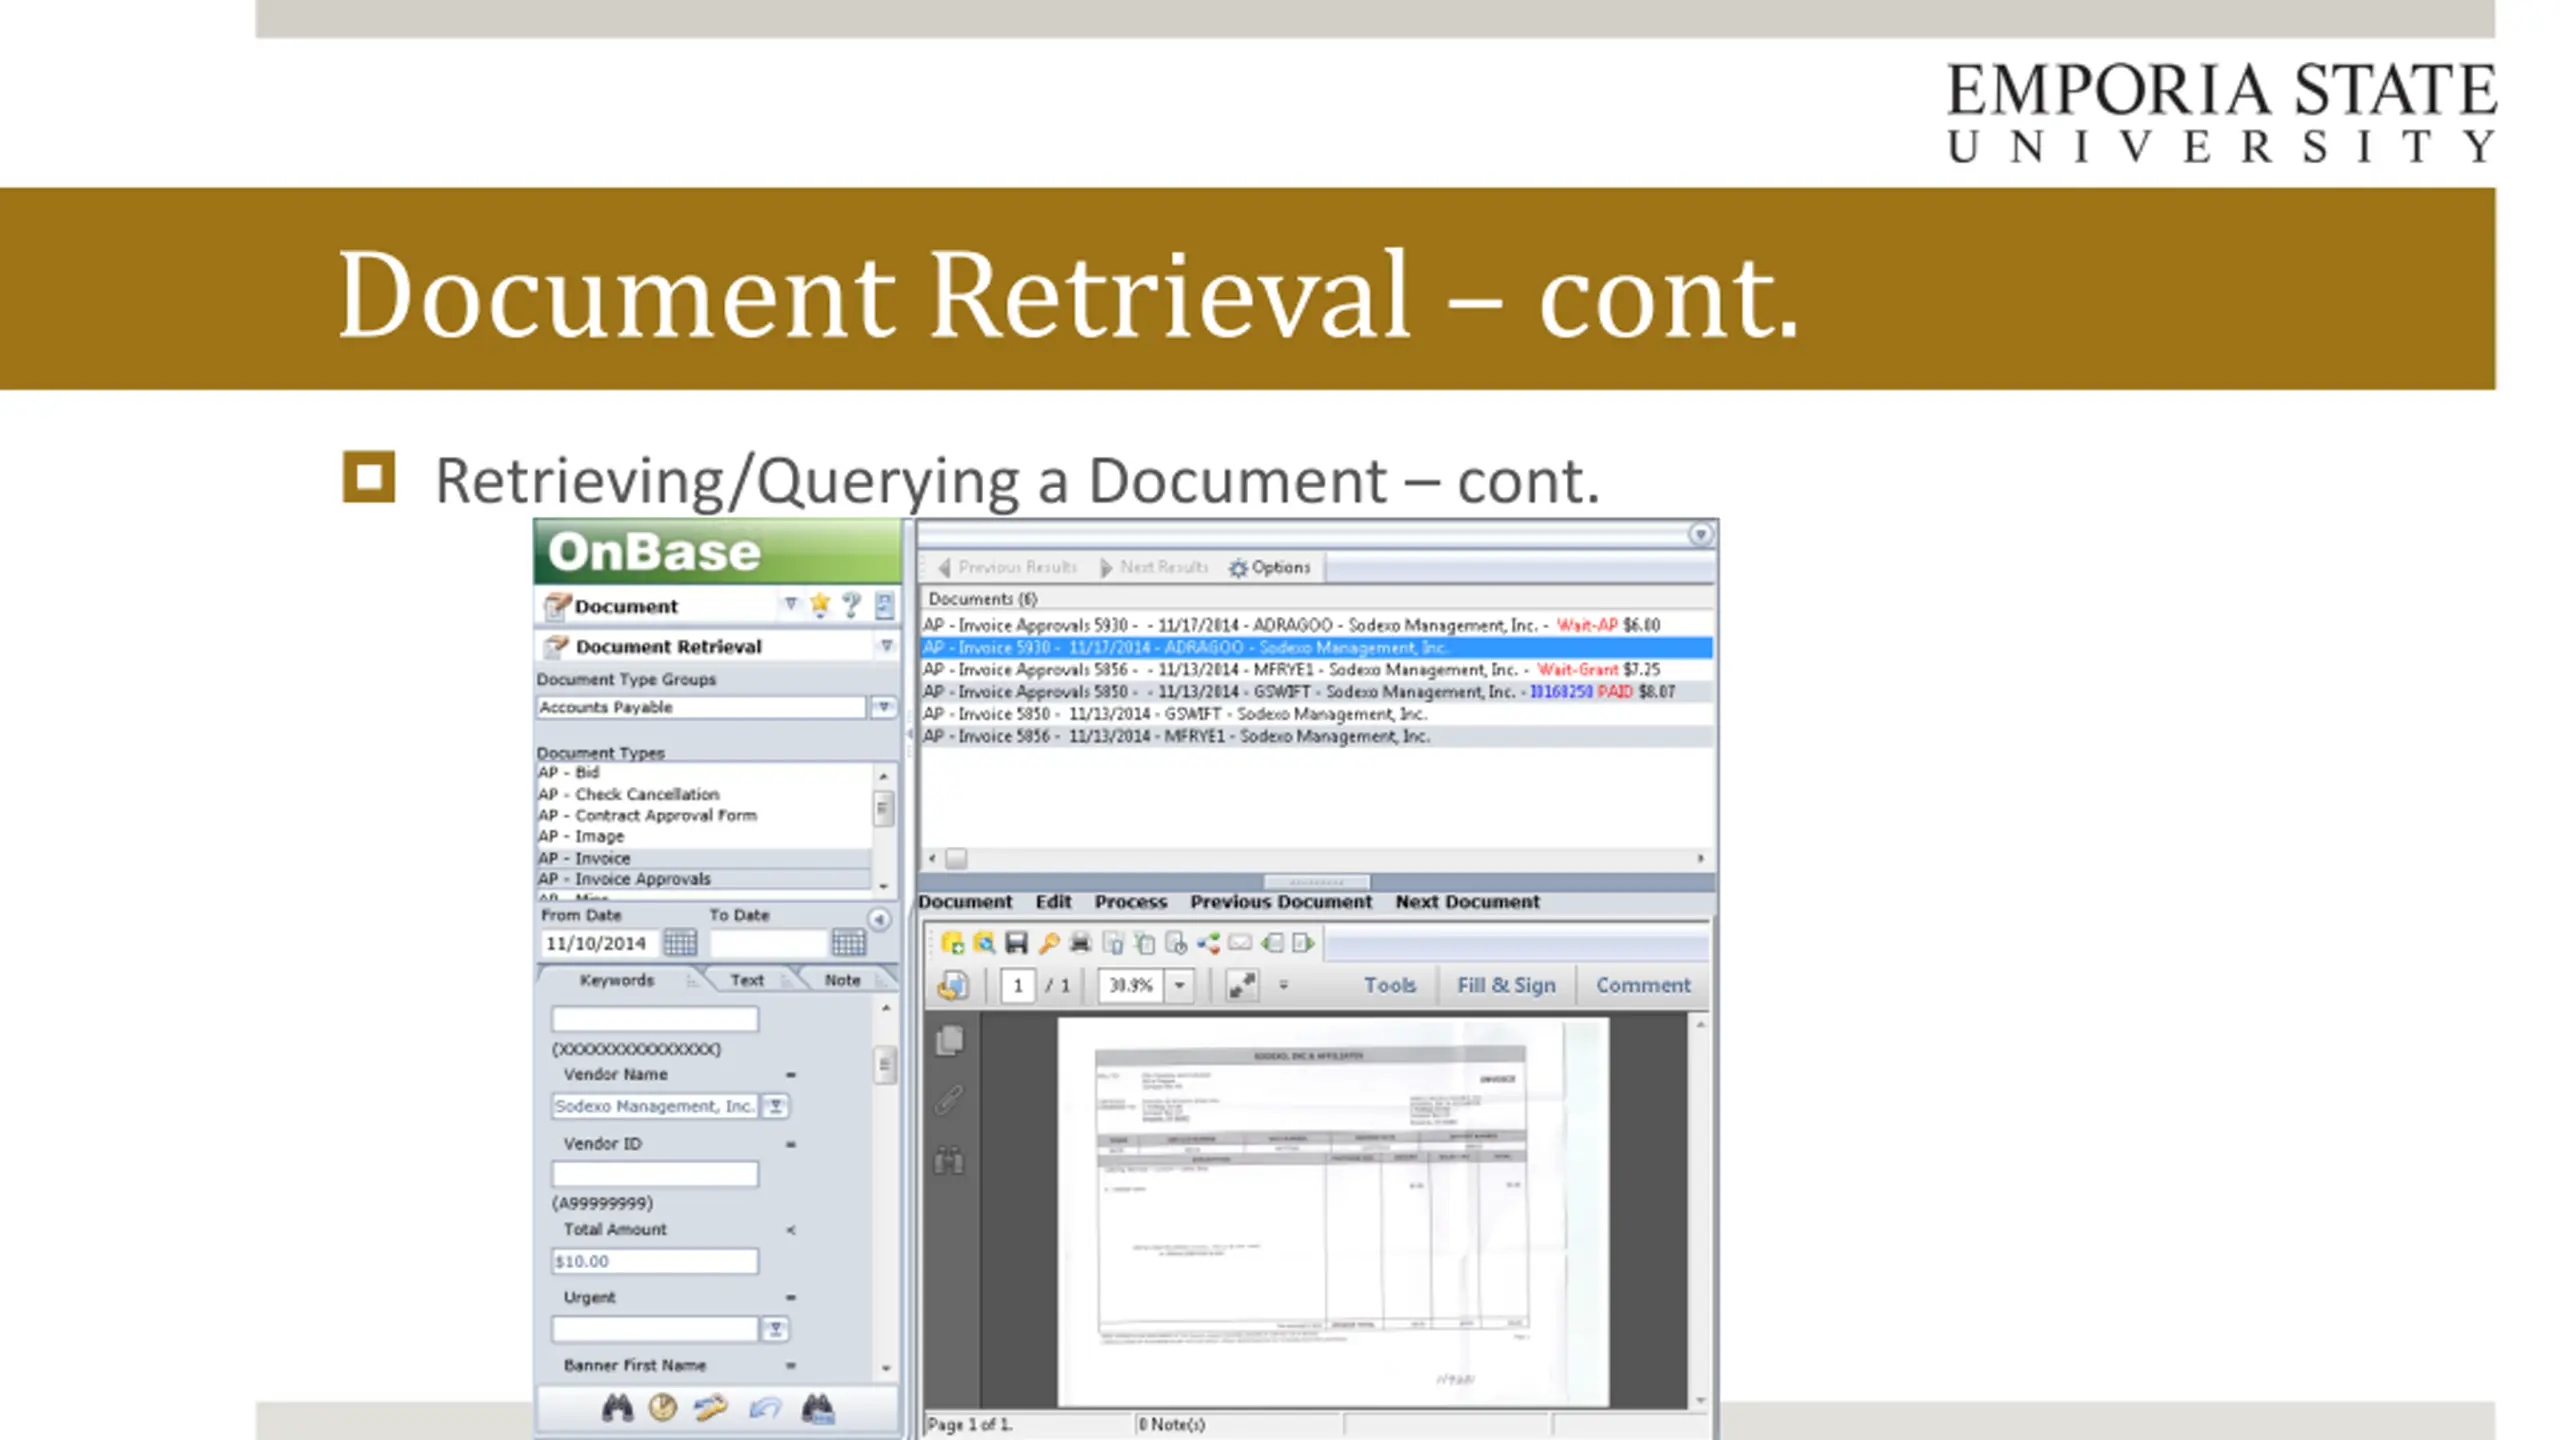
Task: Click the paperclip Attachments icon in PDF sidebar
Action: coord(949,1101)
